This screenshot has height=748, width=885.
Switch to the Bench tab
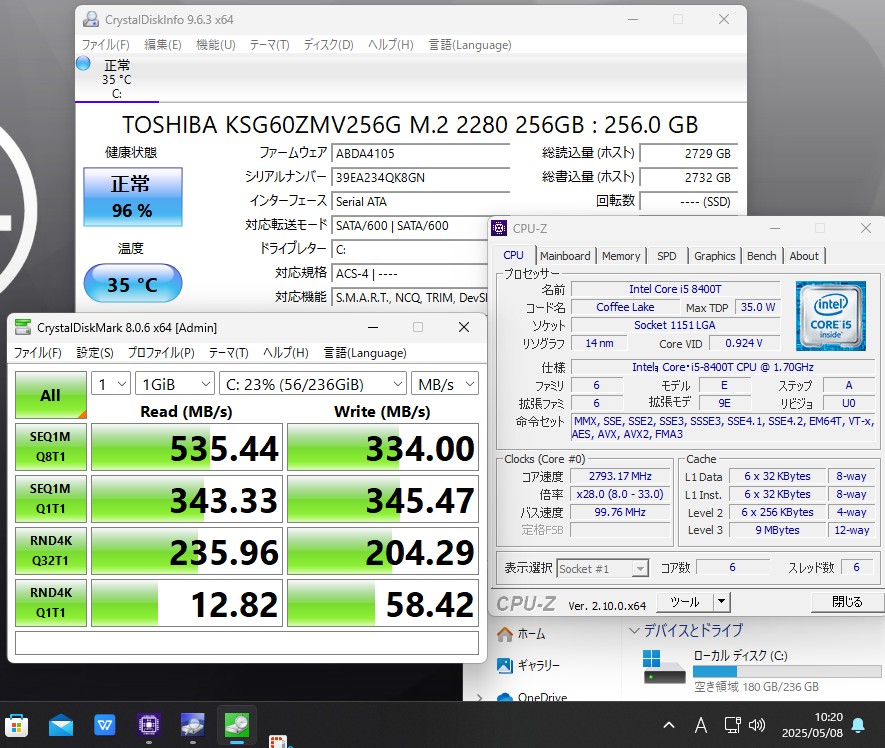coord(761,256)
